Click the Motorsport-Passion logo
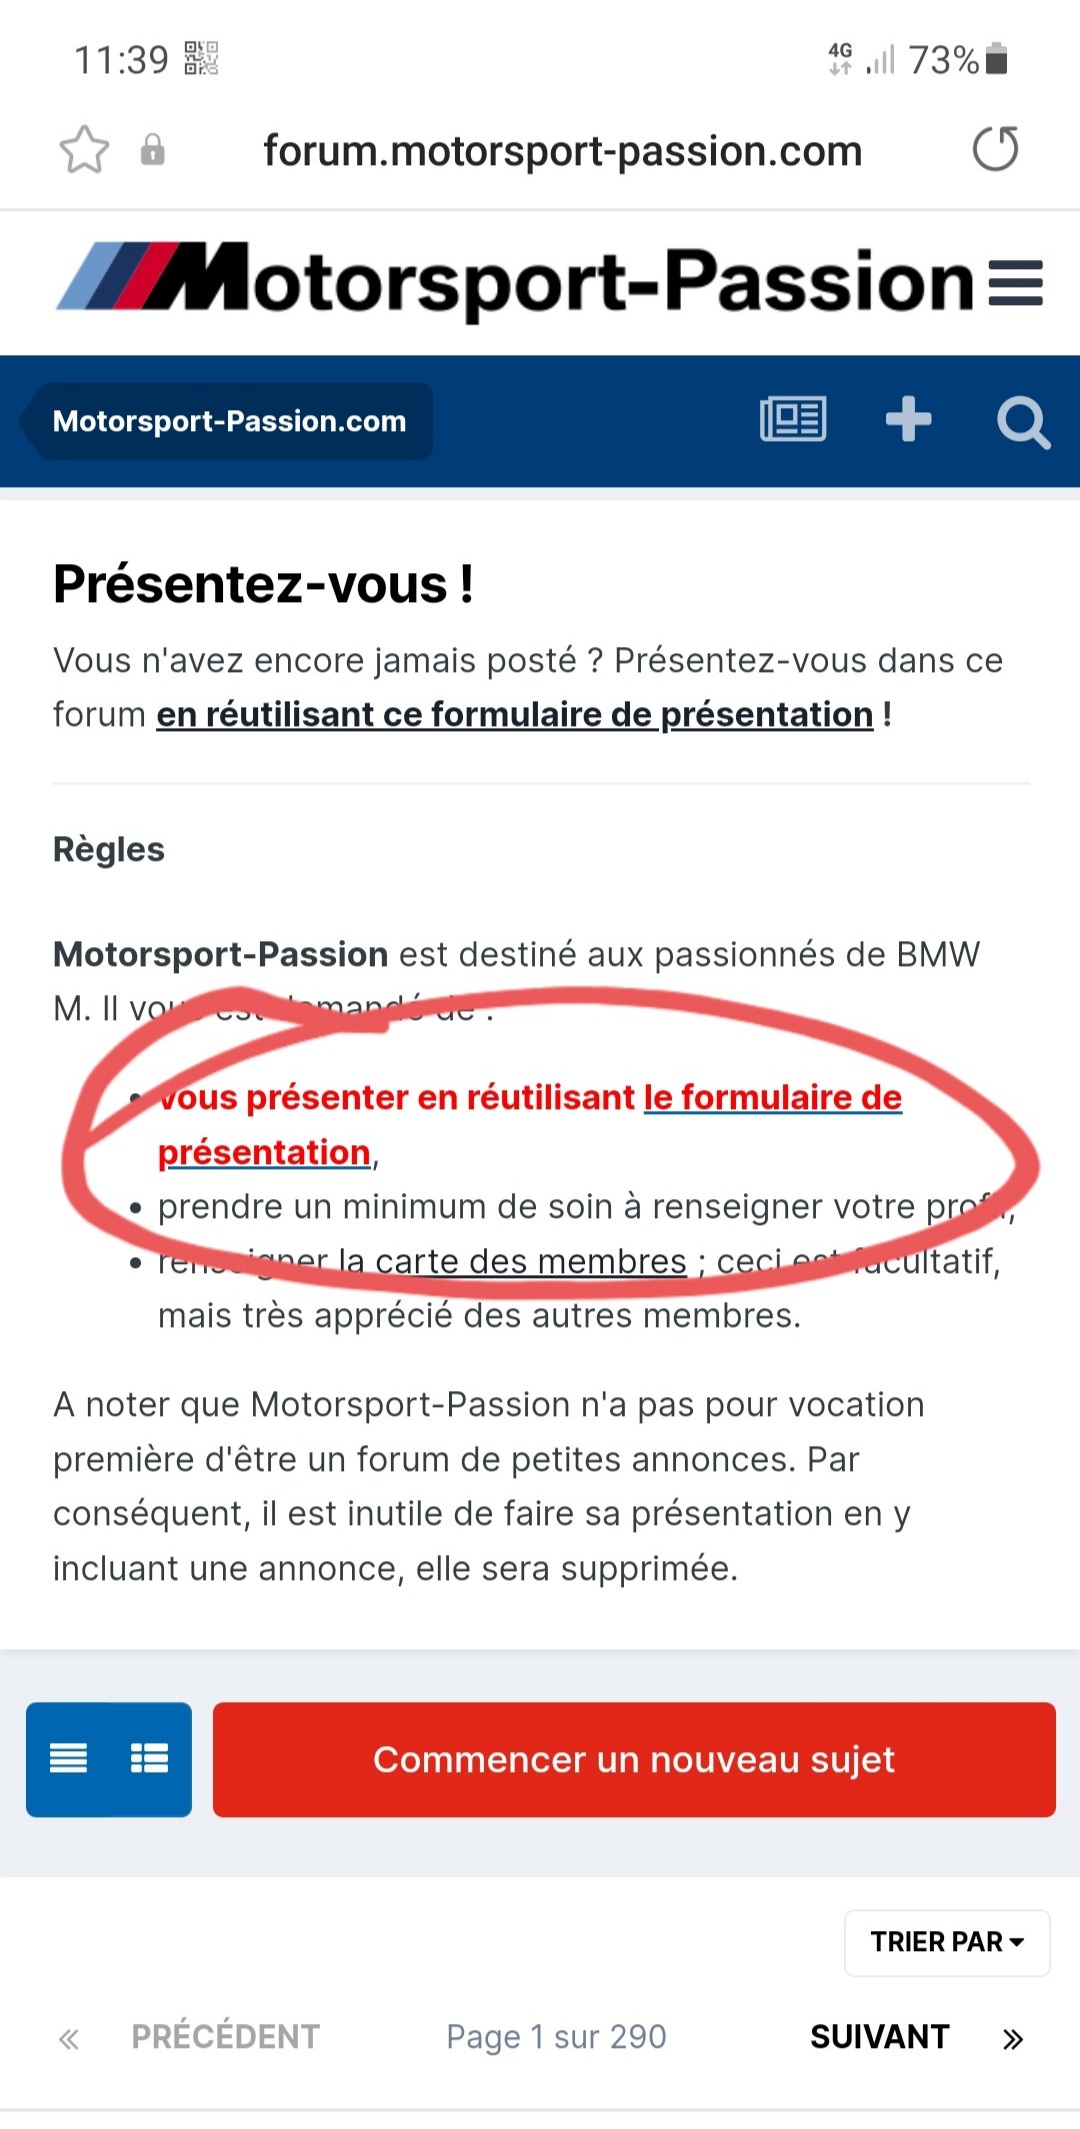Image resolution: width=1080 pixels, height=2129 pixels. click(515, 280)
